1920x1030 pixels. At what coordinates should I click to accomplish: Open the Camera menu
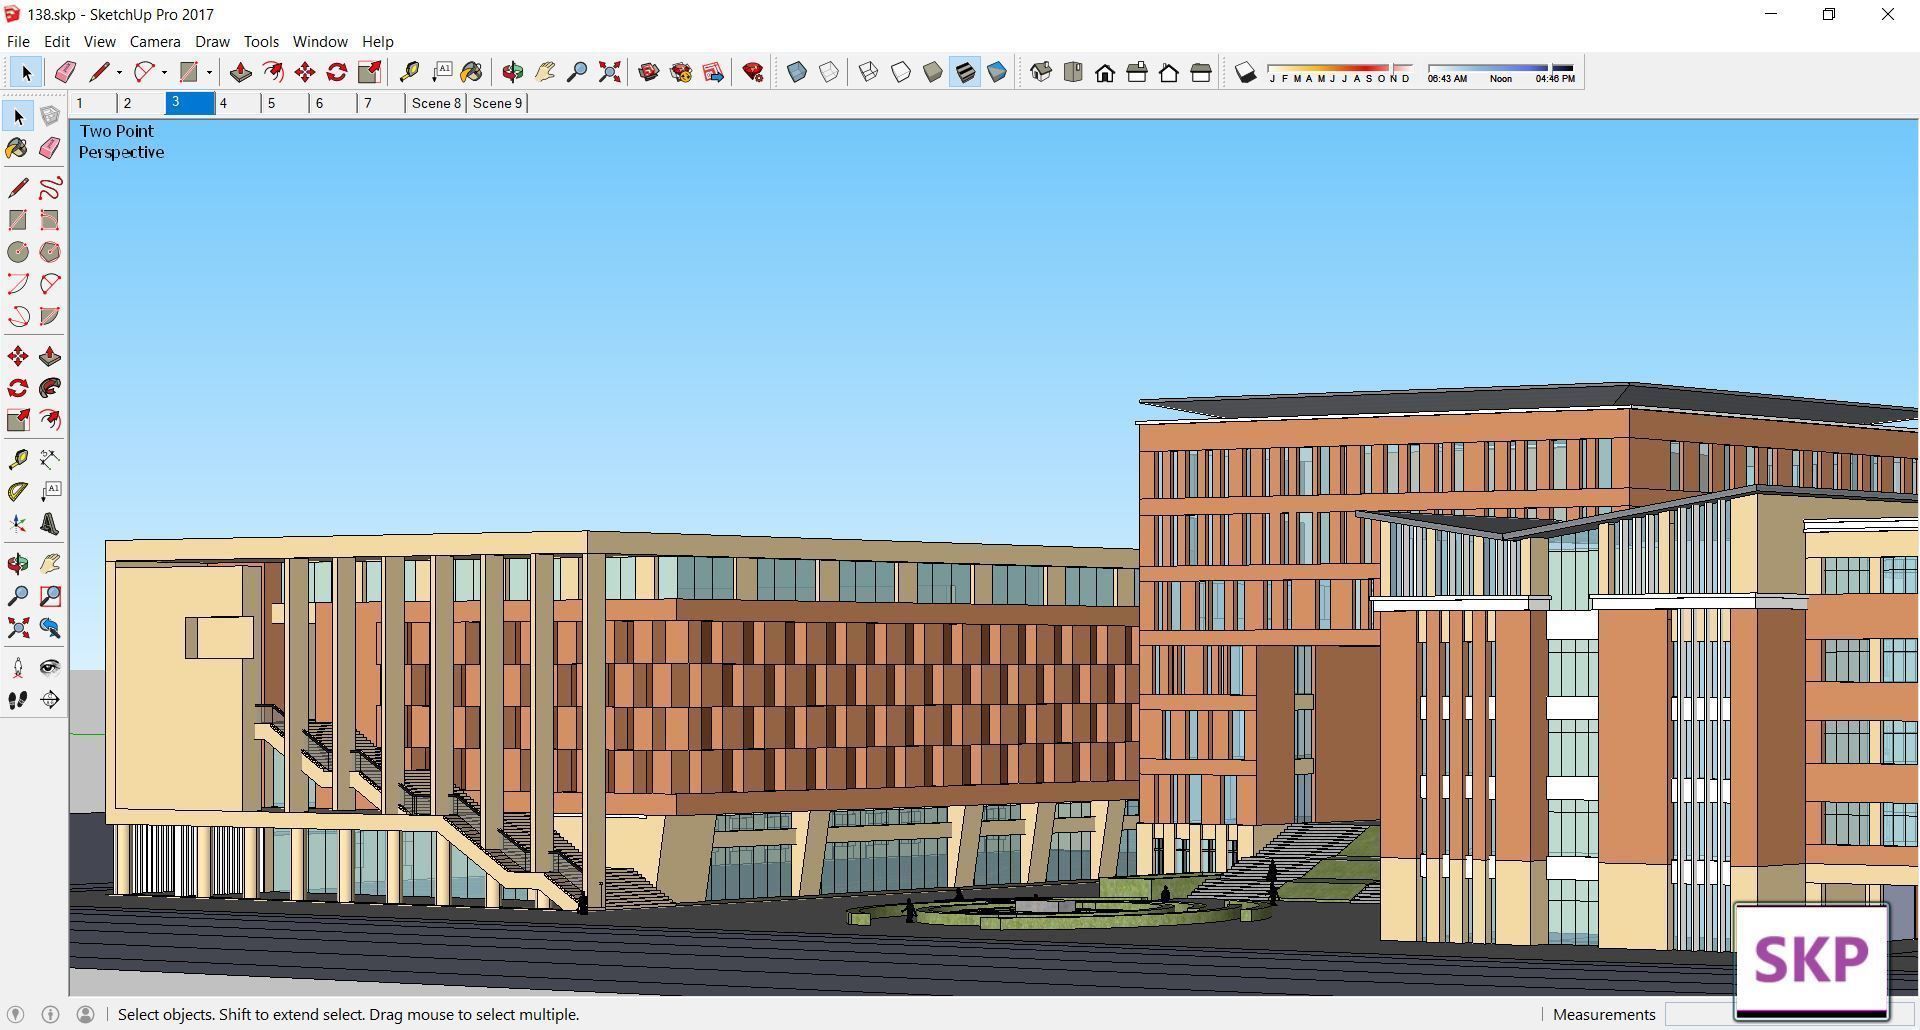tap(154, 41)
